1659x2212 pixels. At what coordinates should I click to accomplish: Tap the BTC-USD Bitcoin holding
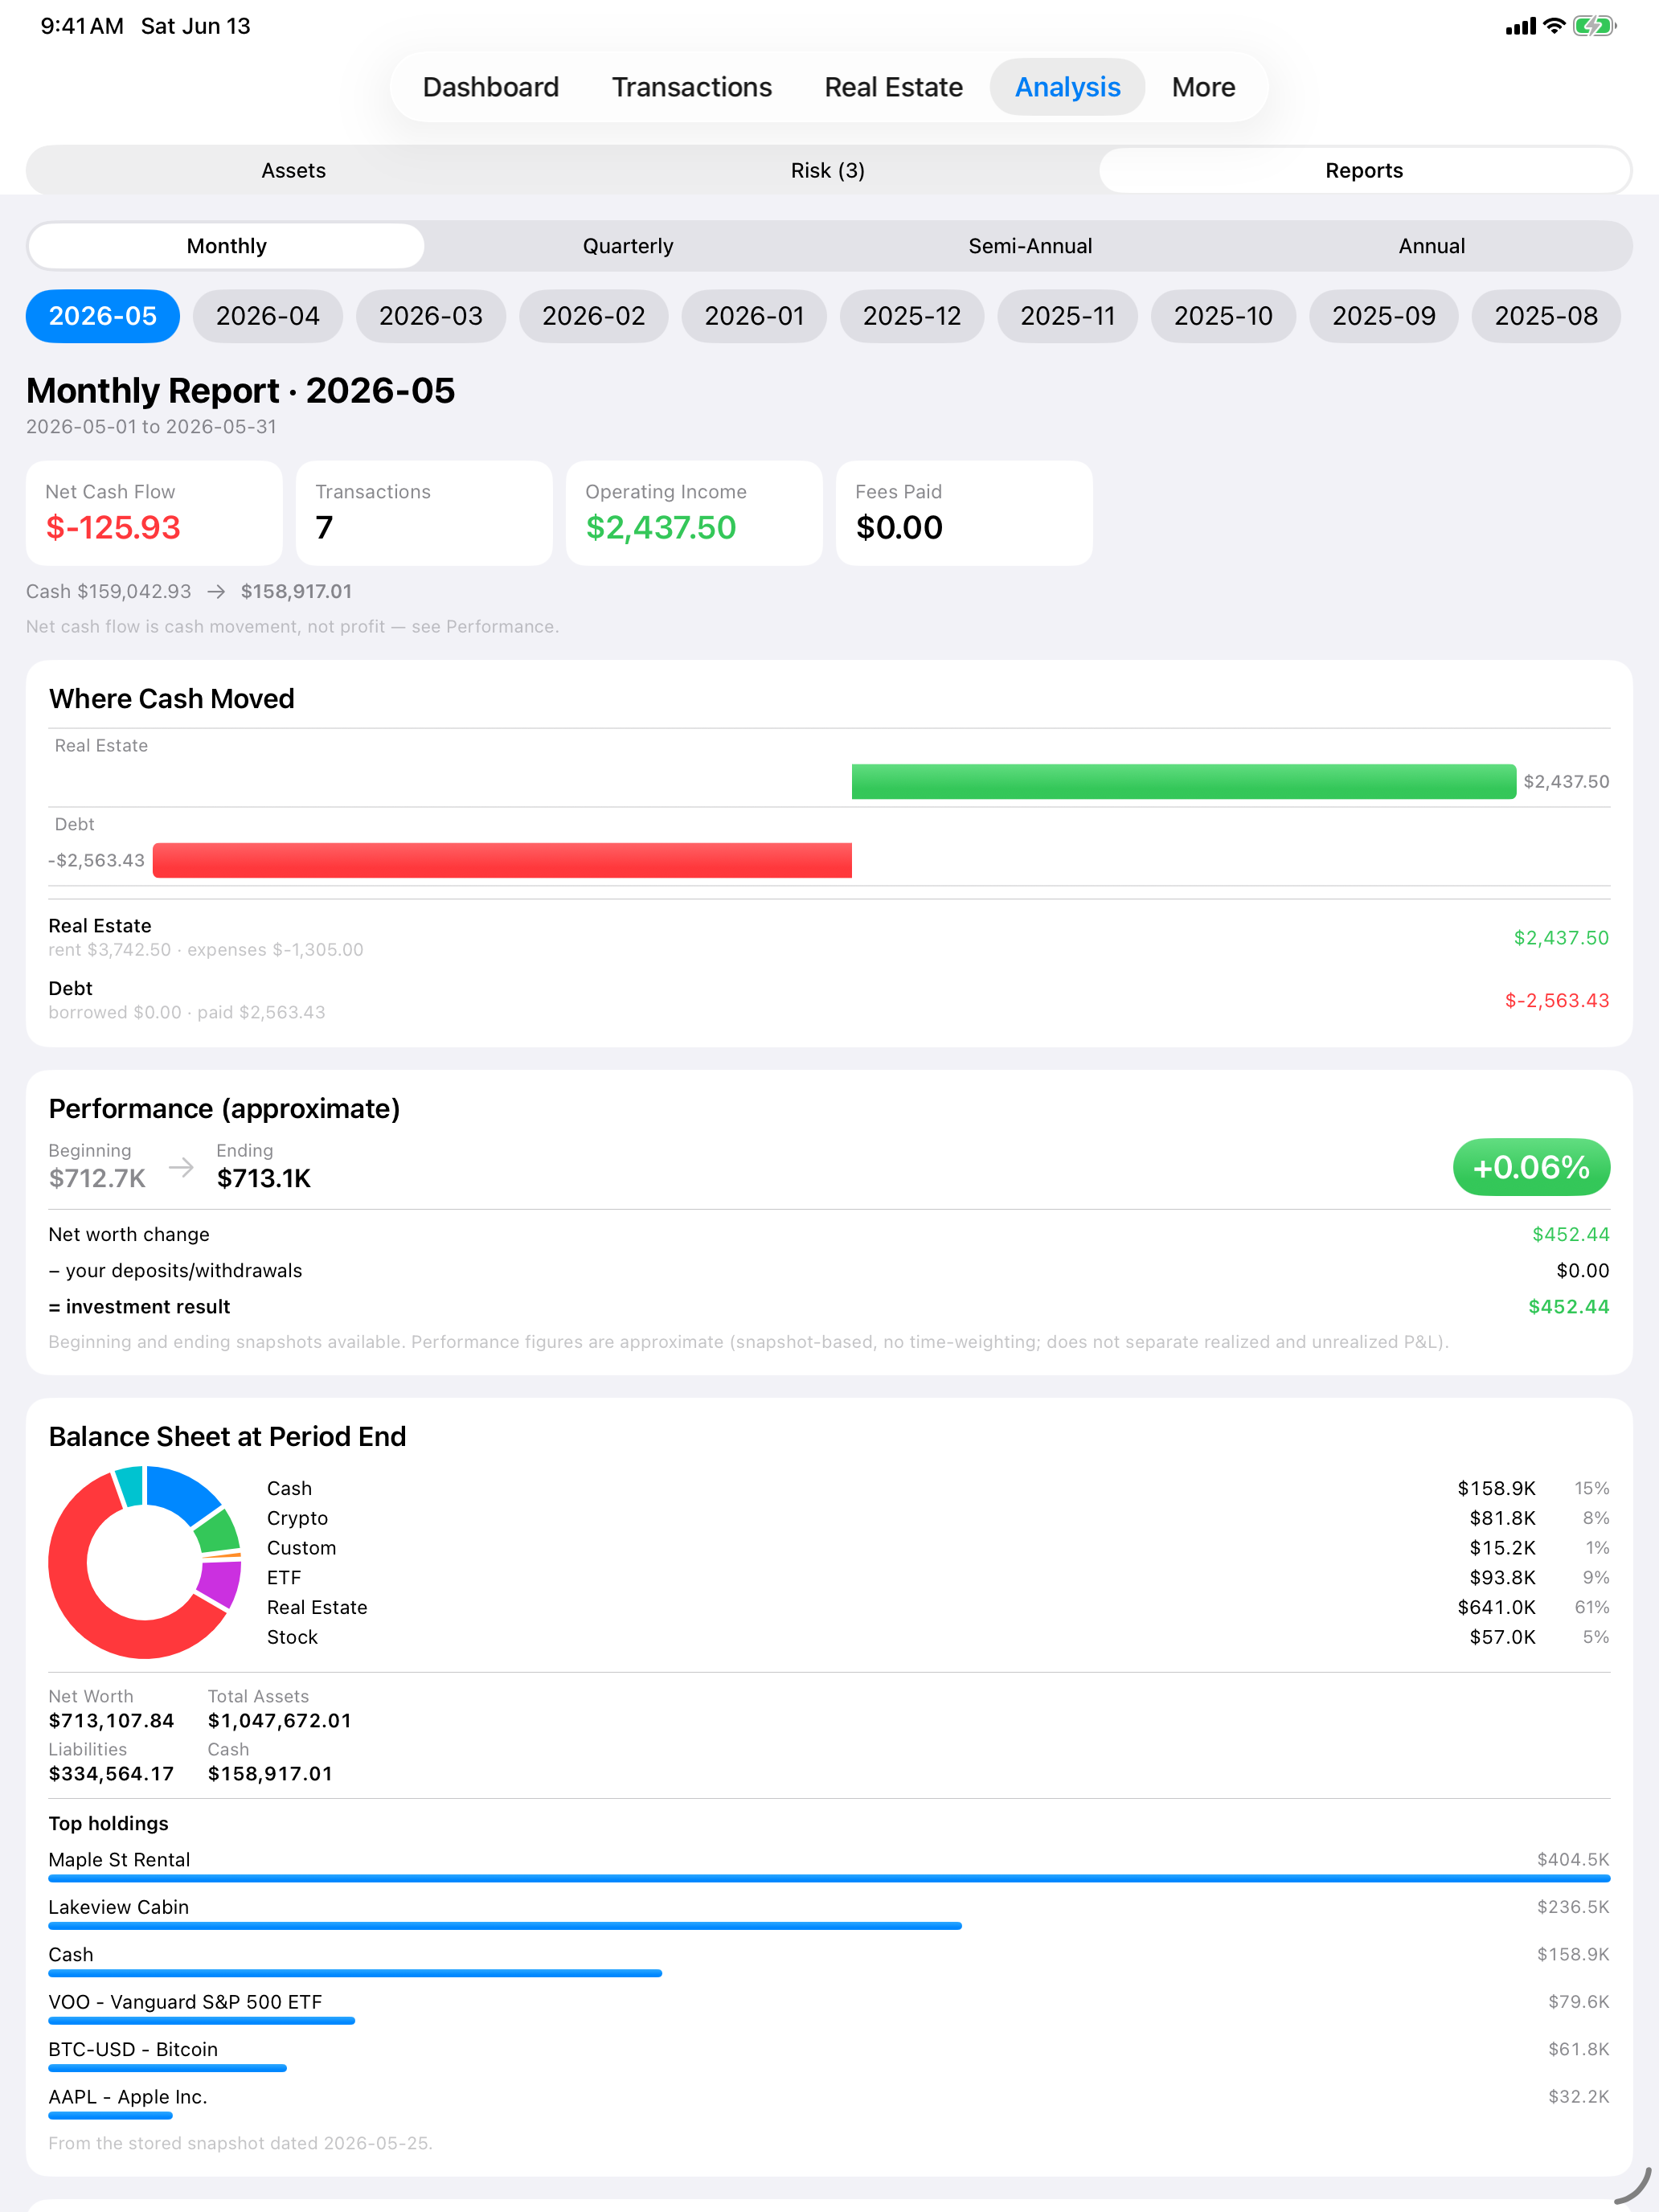(x=829, y=2055)
